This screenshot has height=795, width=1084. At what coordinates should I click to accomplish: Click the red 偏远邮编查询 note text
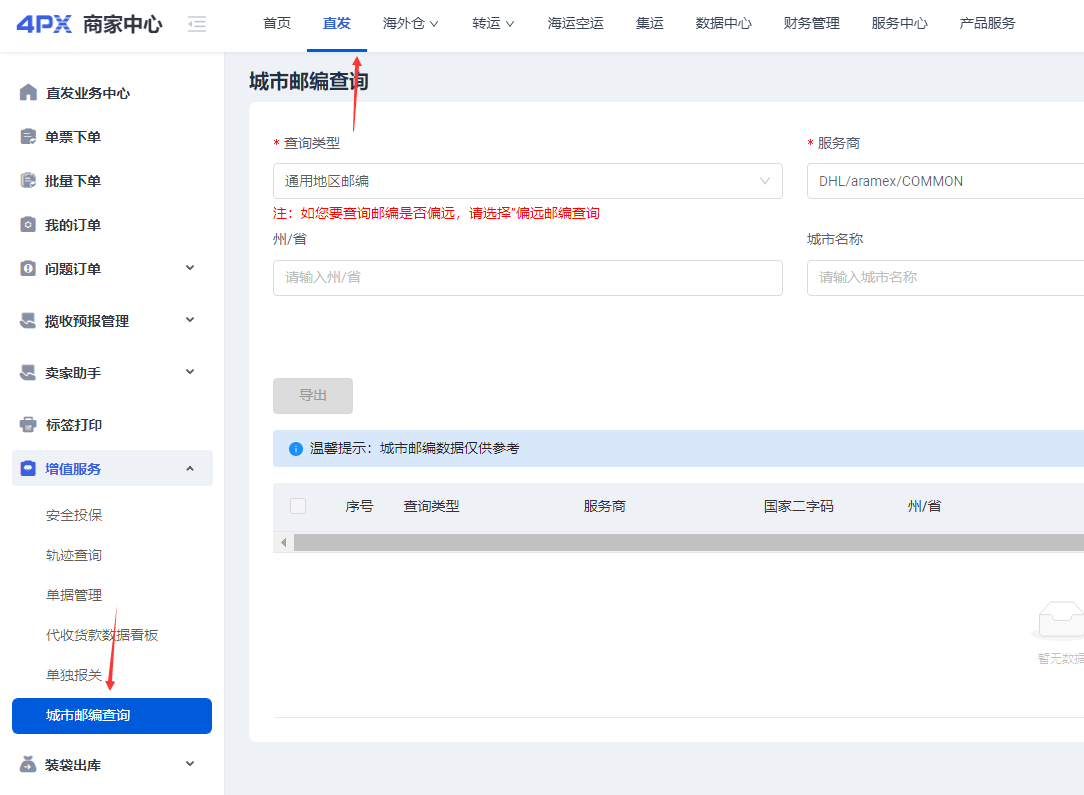tap(436, 213)
